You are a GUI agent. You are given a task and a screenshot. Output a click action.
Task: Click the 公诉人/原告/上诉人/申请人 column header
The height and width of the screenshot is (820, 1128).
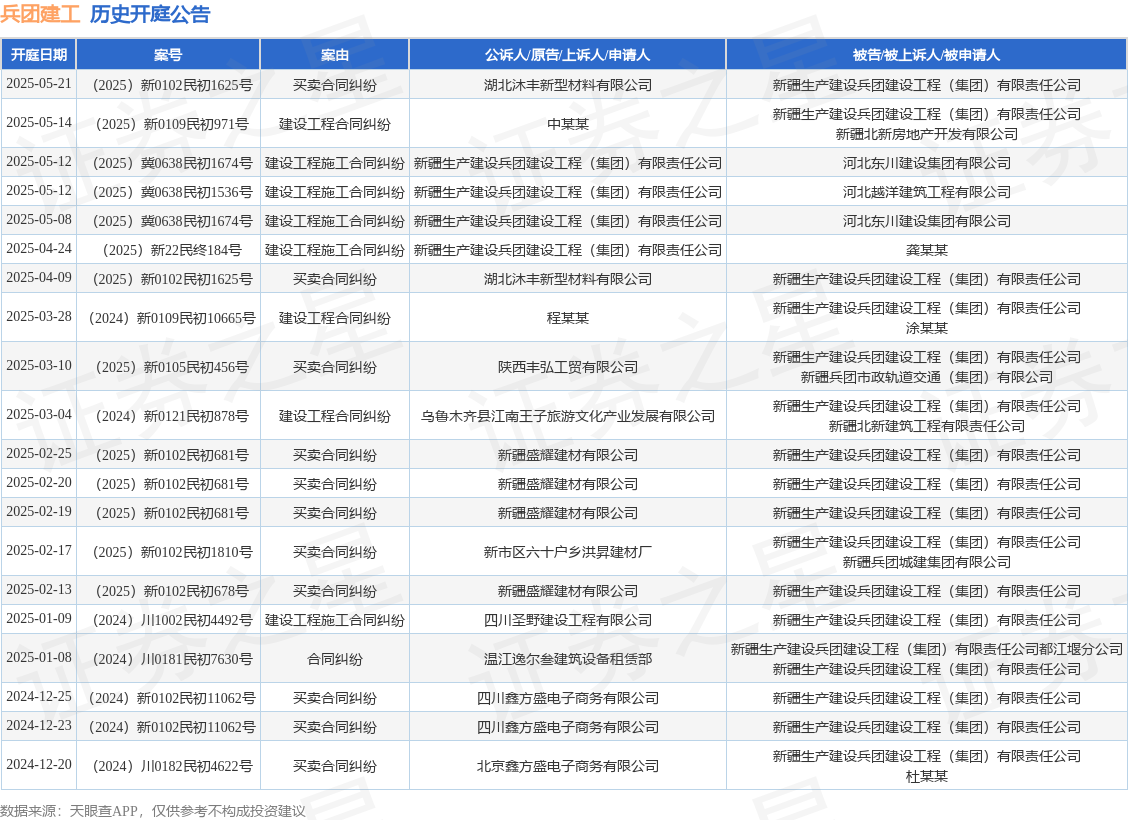coord(568,55)
